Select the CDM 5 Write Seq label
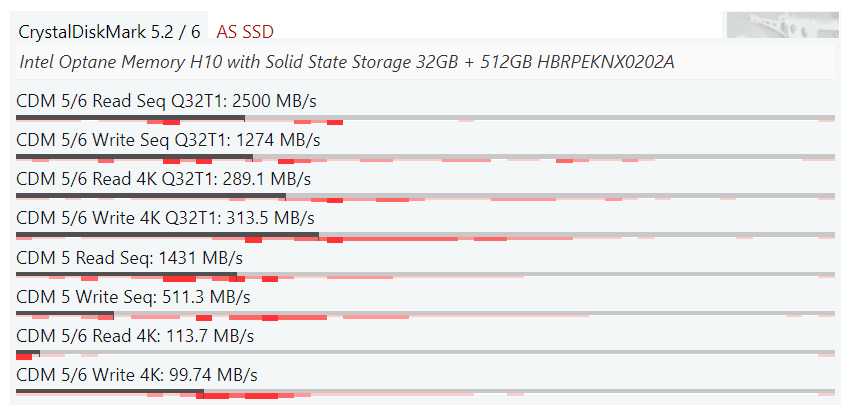Screen dimensions: 861x419 133,297
